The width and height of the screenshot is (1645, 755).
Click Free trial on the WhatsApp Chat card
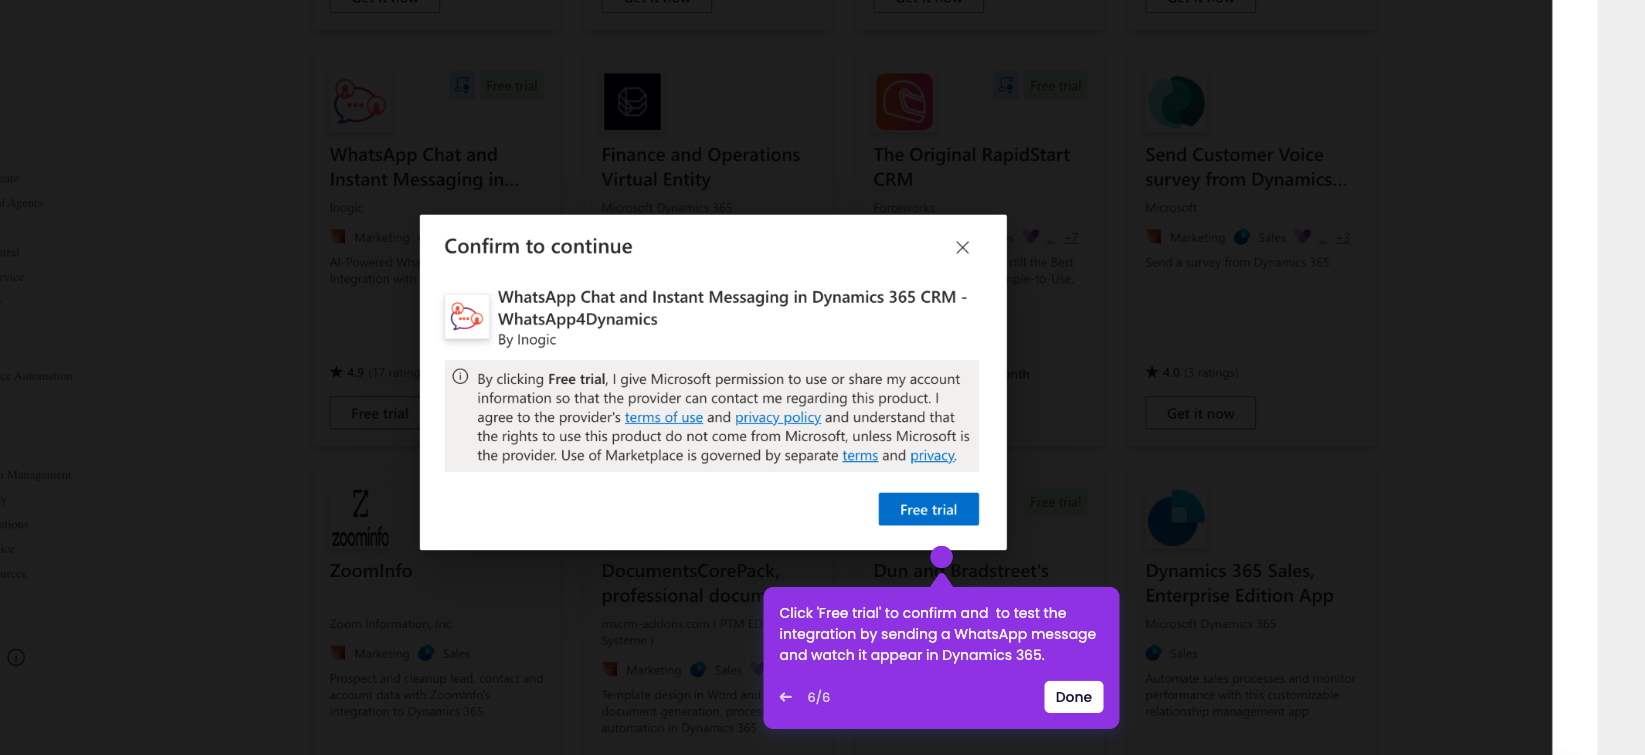point(379,413)
